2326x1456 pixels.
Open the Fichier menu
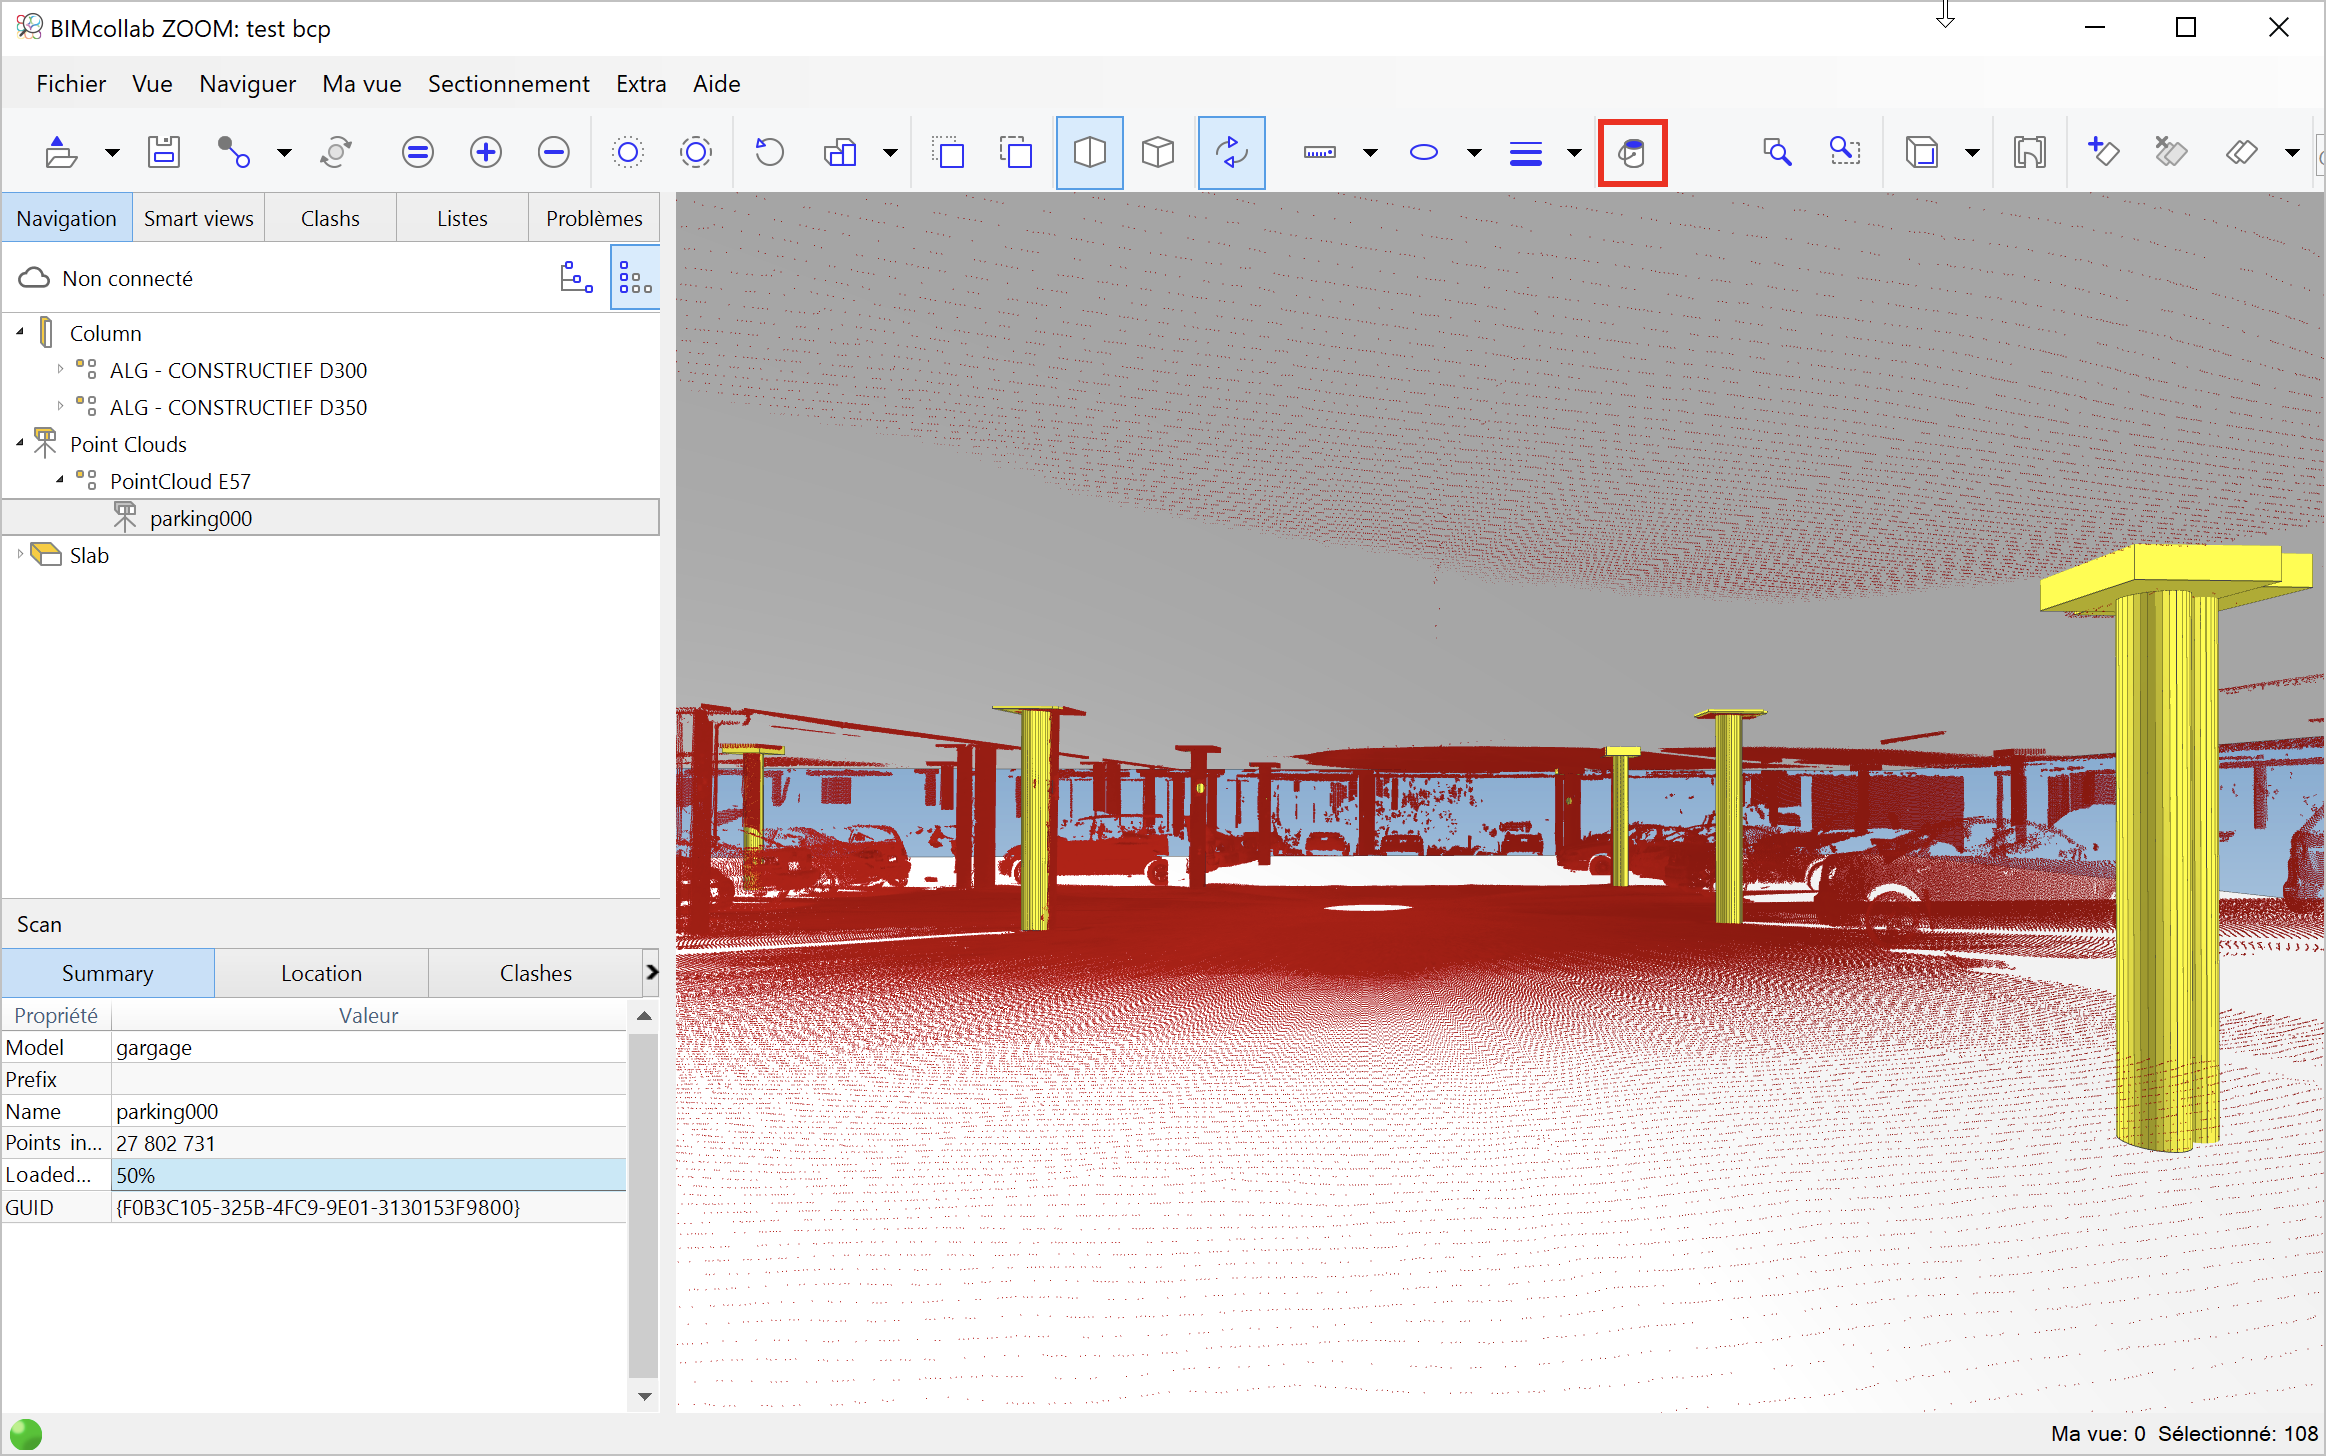[x=71, y=84]
